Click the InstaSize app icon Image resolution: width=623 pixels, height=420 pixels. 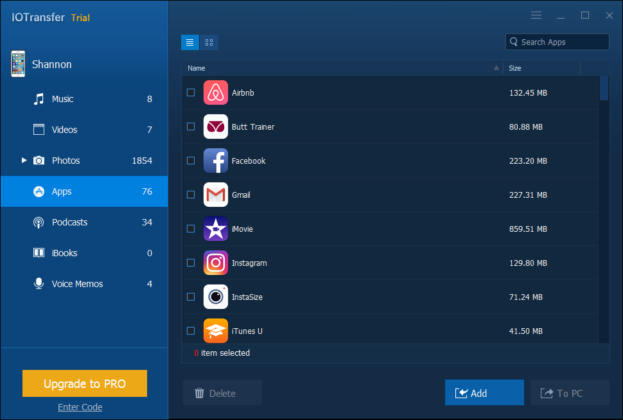[x=216, y=297]
